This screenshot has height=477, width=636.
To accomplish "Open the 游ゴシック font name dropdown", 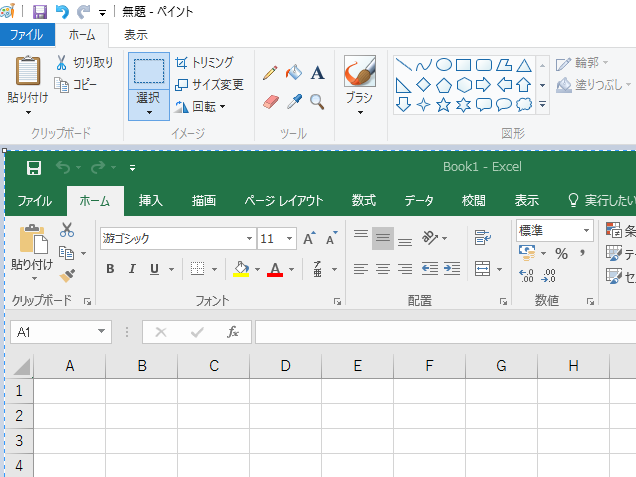I will point(249,239).
